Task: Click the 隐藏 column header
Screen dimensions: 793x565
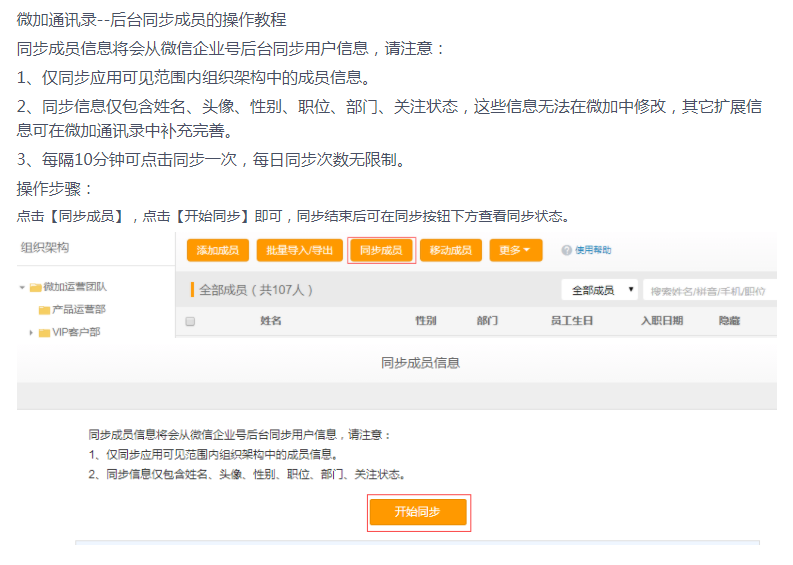Action: pyautogui.click(x=729, y=321)
